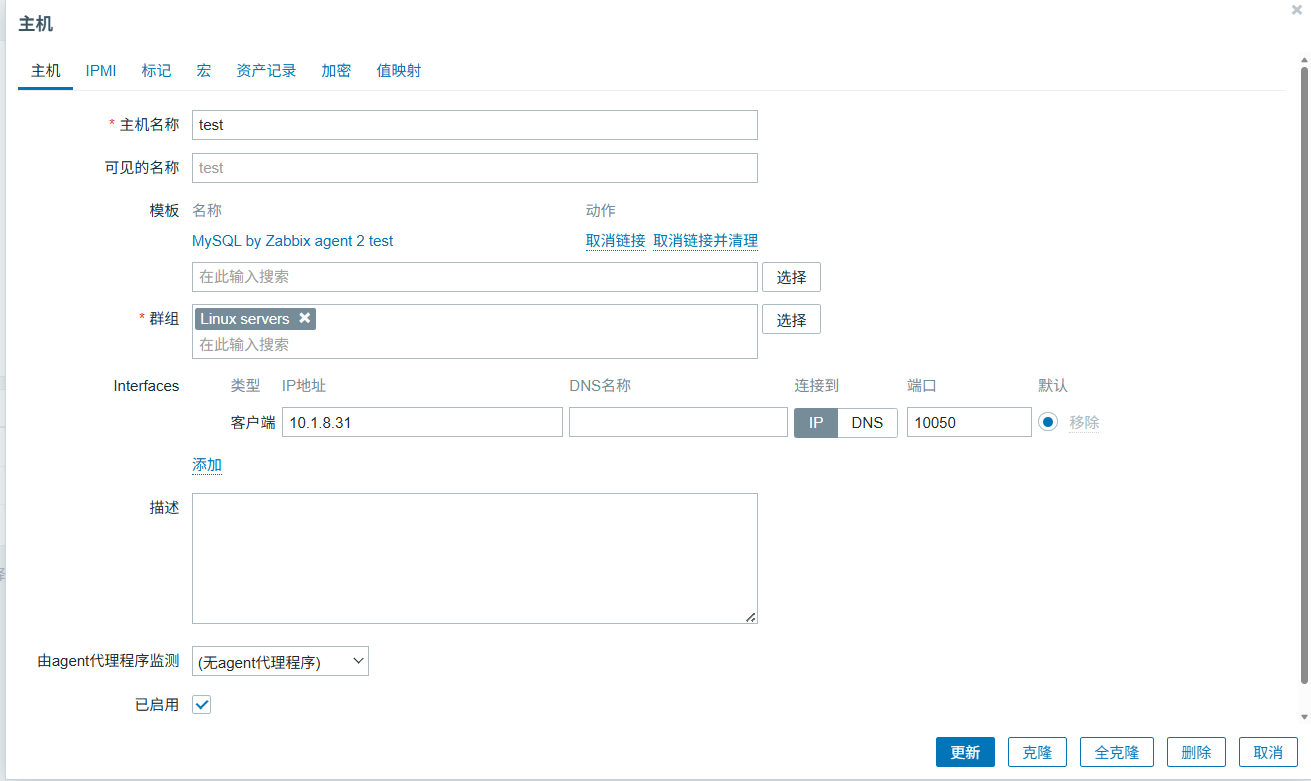
Task: Click the 克隆 button
Action: point(1037,752)
